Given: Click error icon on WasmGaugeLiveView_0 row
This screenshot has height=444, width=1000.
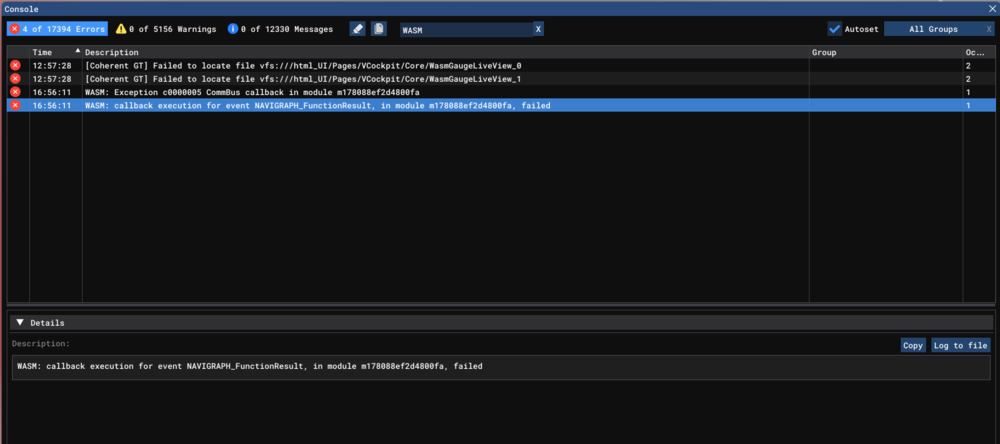Looking at the screenshot, I should pyautogui.click(x=15, y=65).
